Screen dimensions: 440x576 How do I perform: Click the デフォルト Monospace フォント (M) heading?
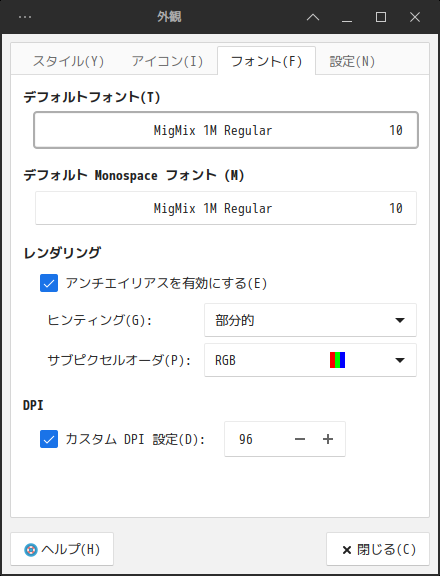[134, 175]
